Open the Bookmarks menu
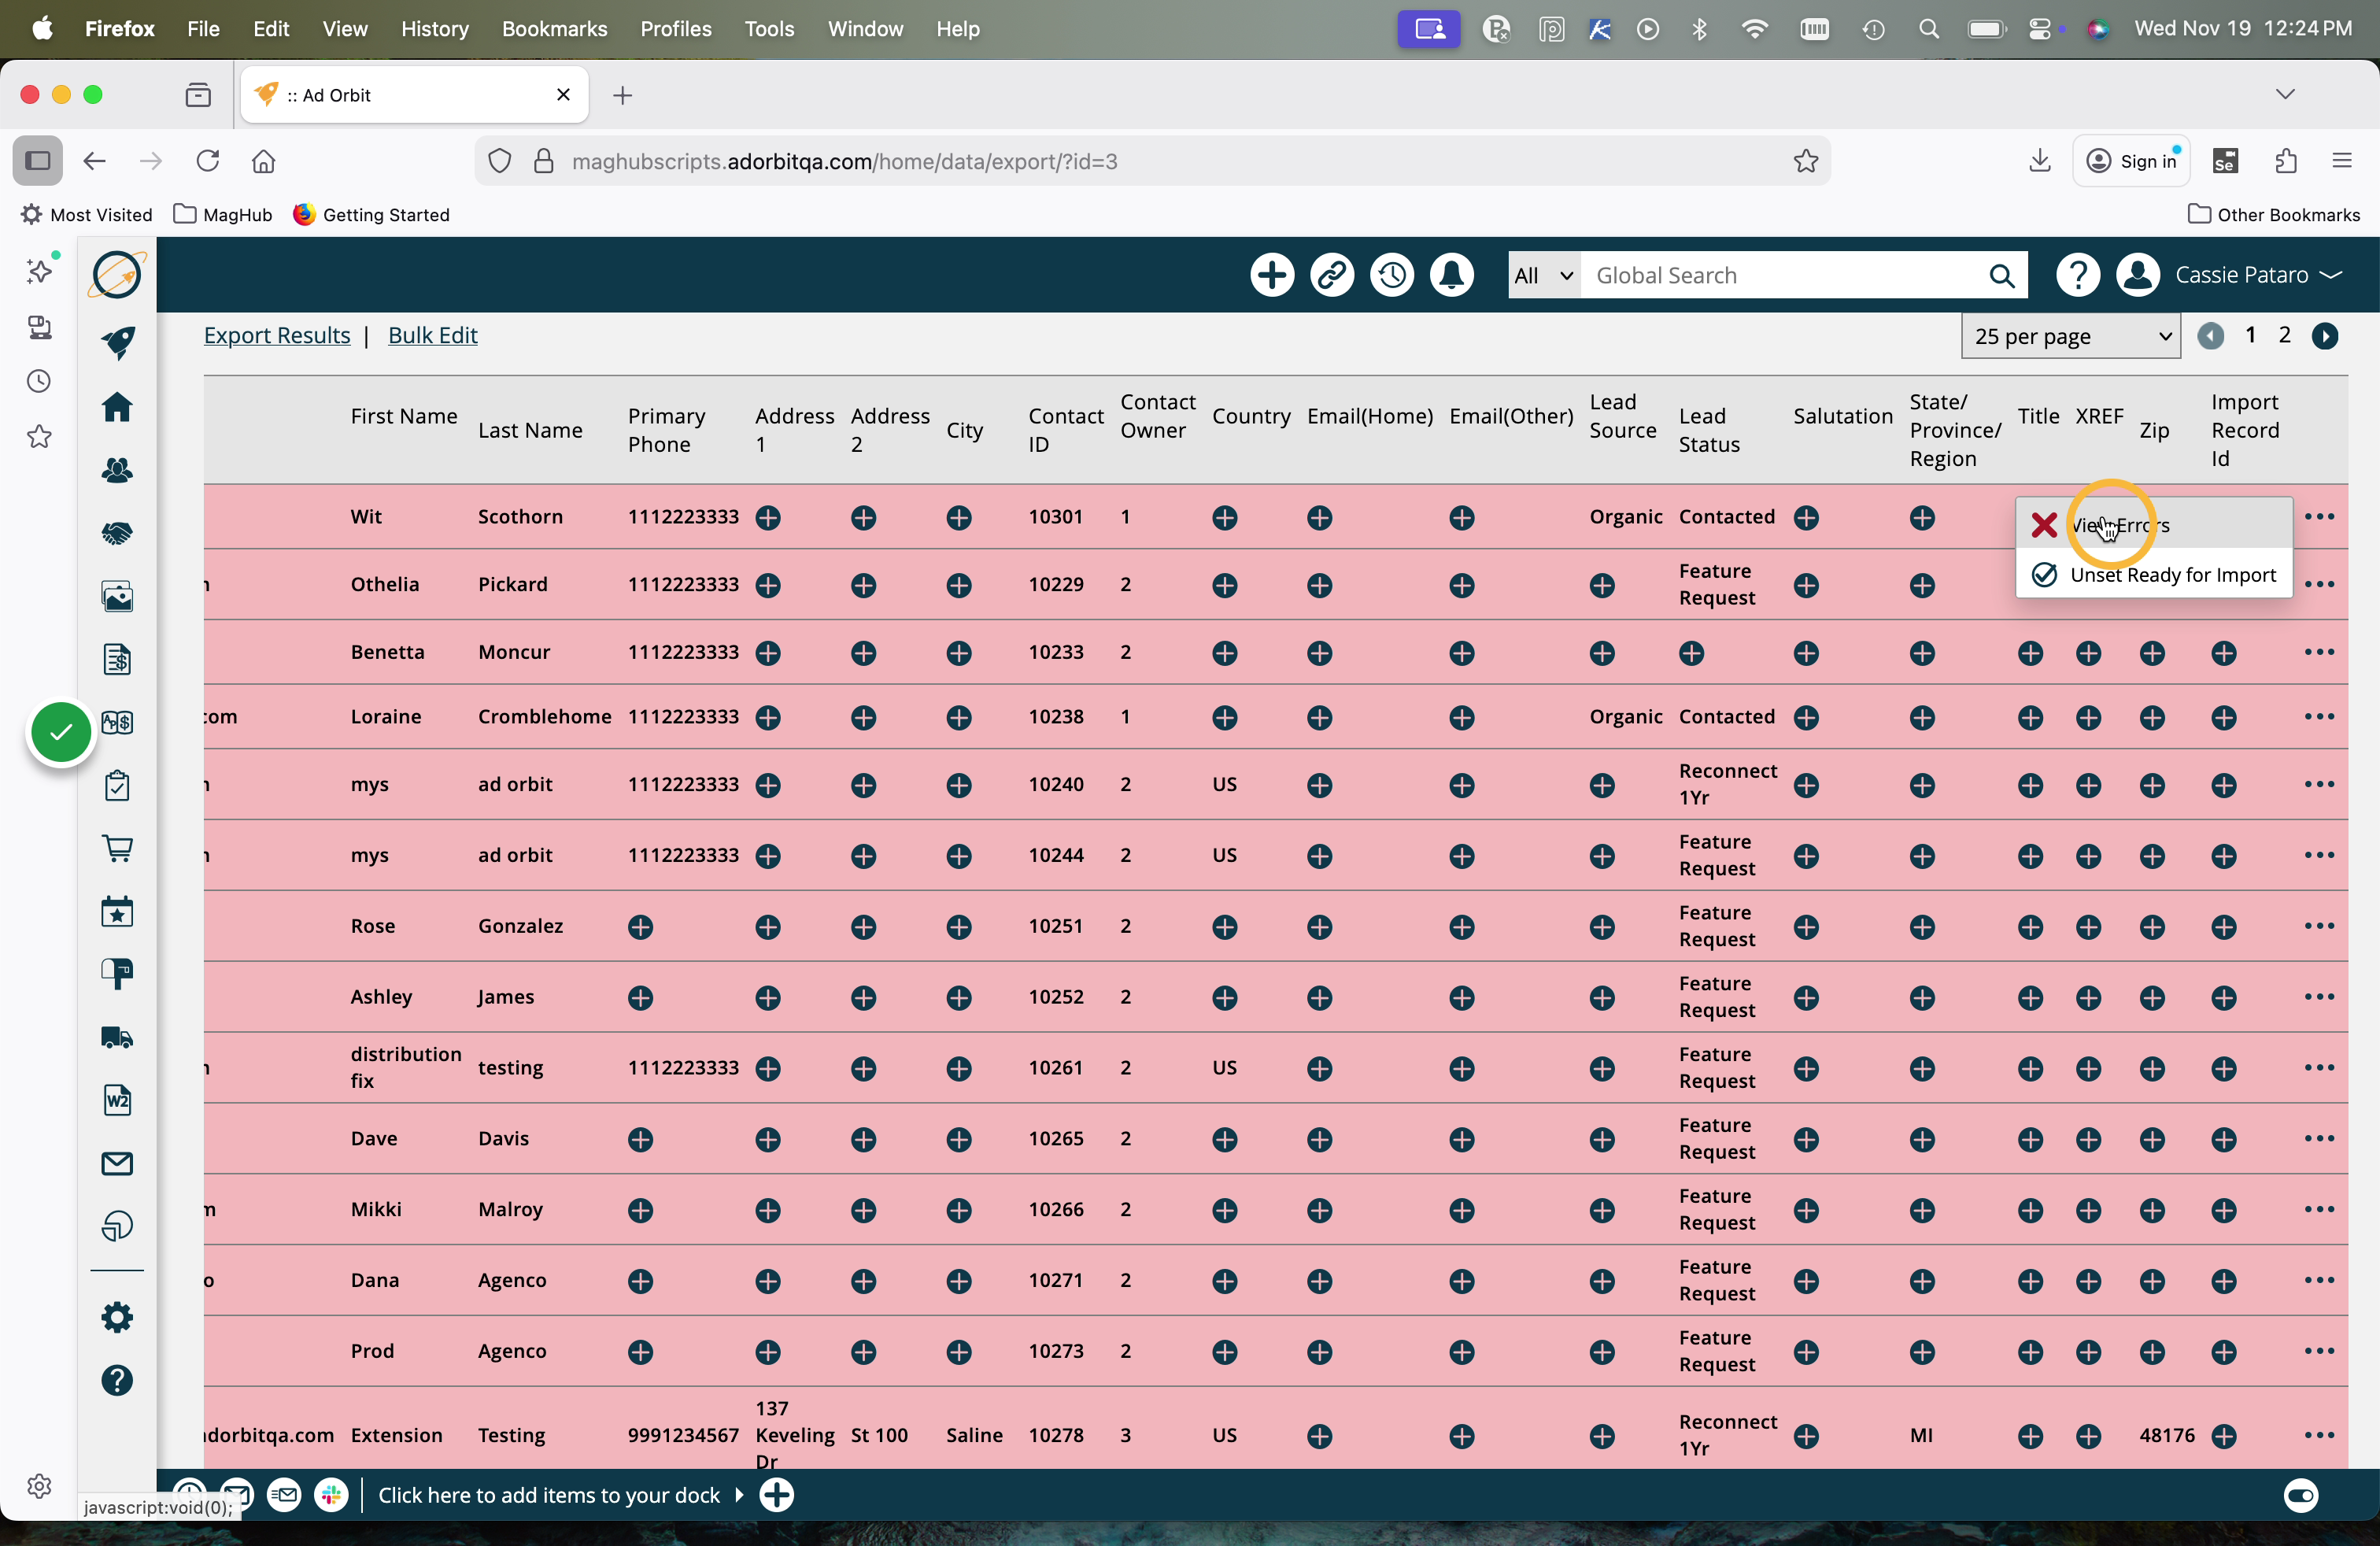The height and width of the screenshot is (1546, 2380). click(x=554, y=29)
